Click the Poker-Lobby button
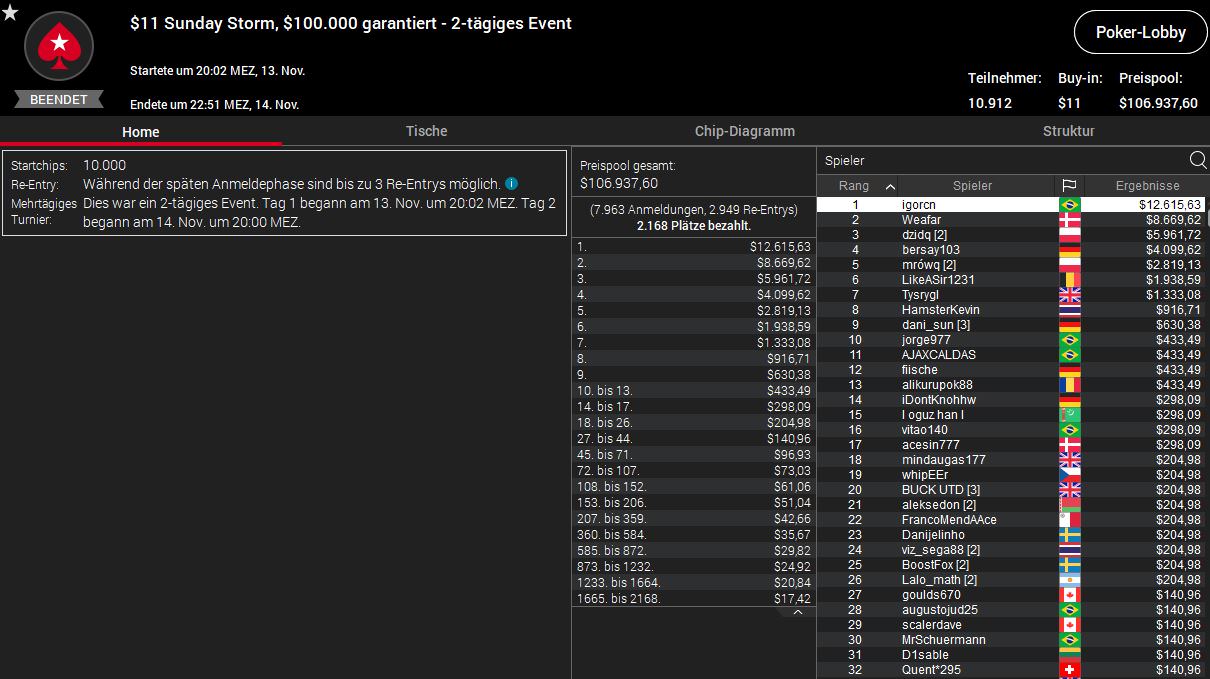This screenshot has width=1210, height=679. click(x=1140, y=32)
